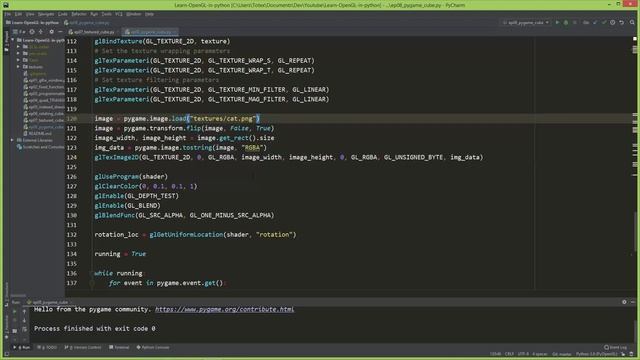Open the Tools menu
The width and height of the screenshot is (640, 360).
[x=107, y=14]
